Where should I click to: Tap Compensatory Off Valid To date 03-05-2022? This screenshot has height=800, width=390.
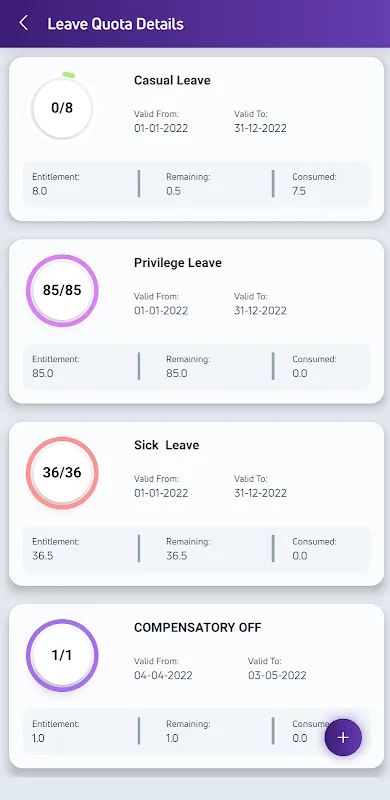[277, 676]
